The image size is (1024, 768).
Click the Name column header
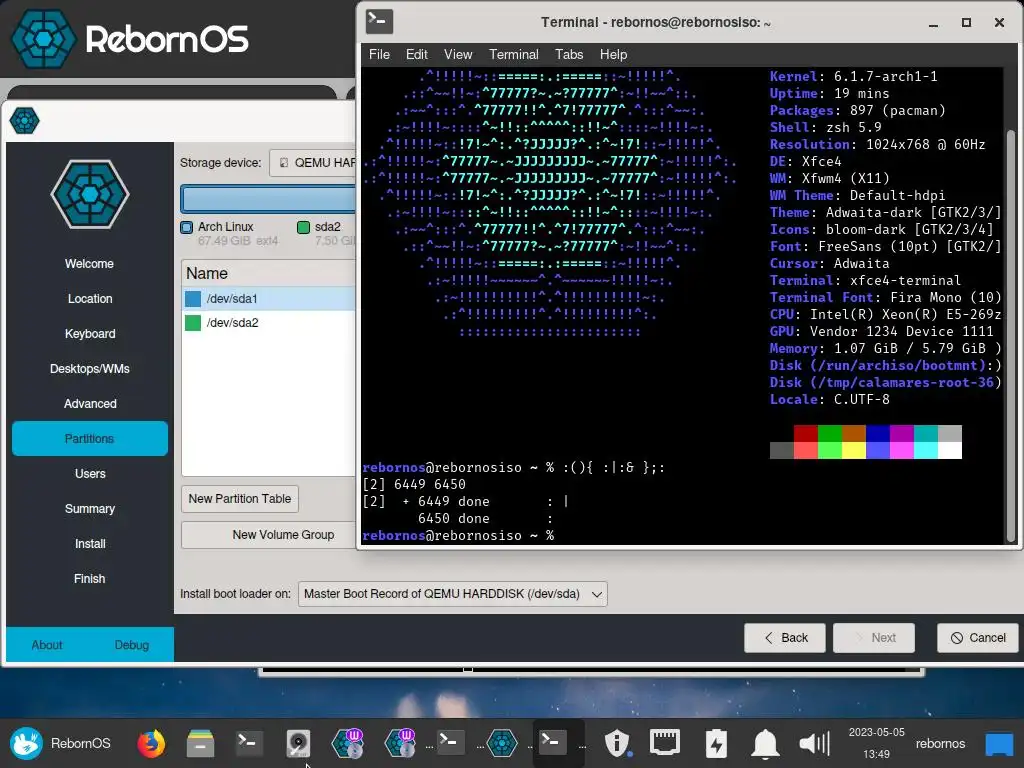[269, 273]
